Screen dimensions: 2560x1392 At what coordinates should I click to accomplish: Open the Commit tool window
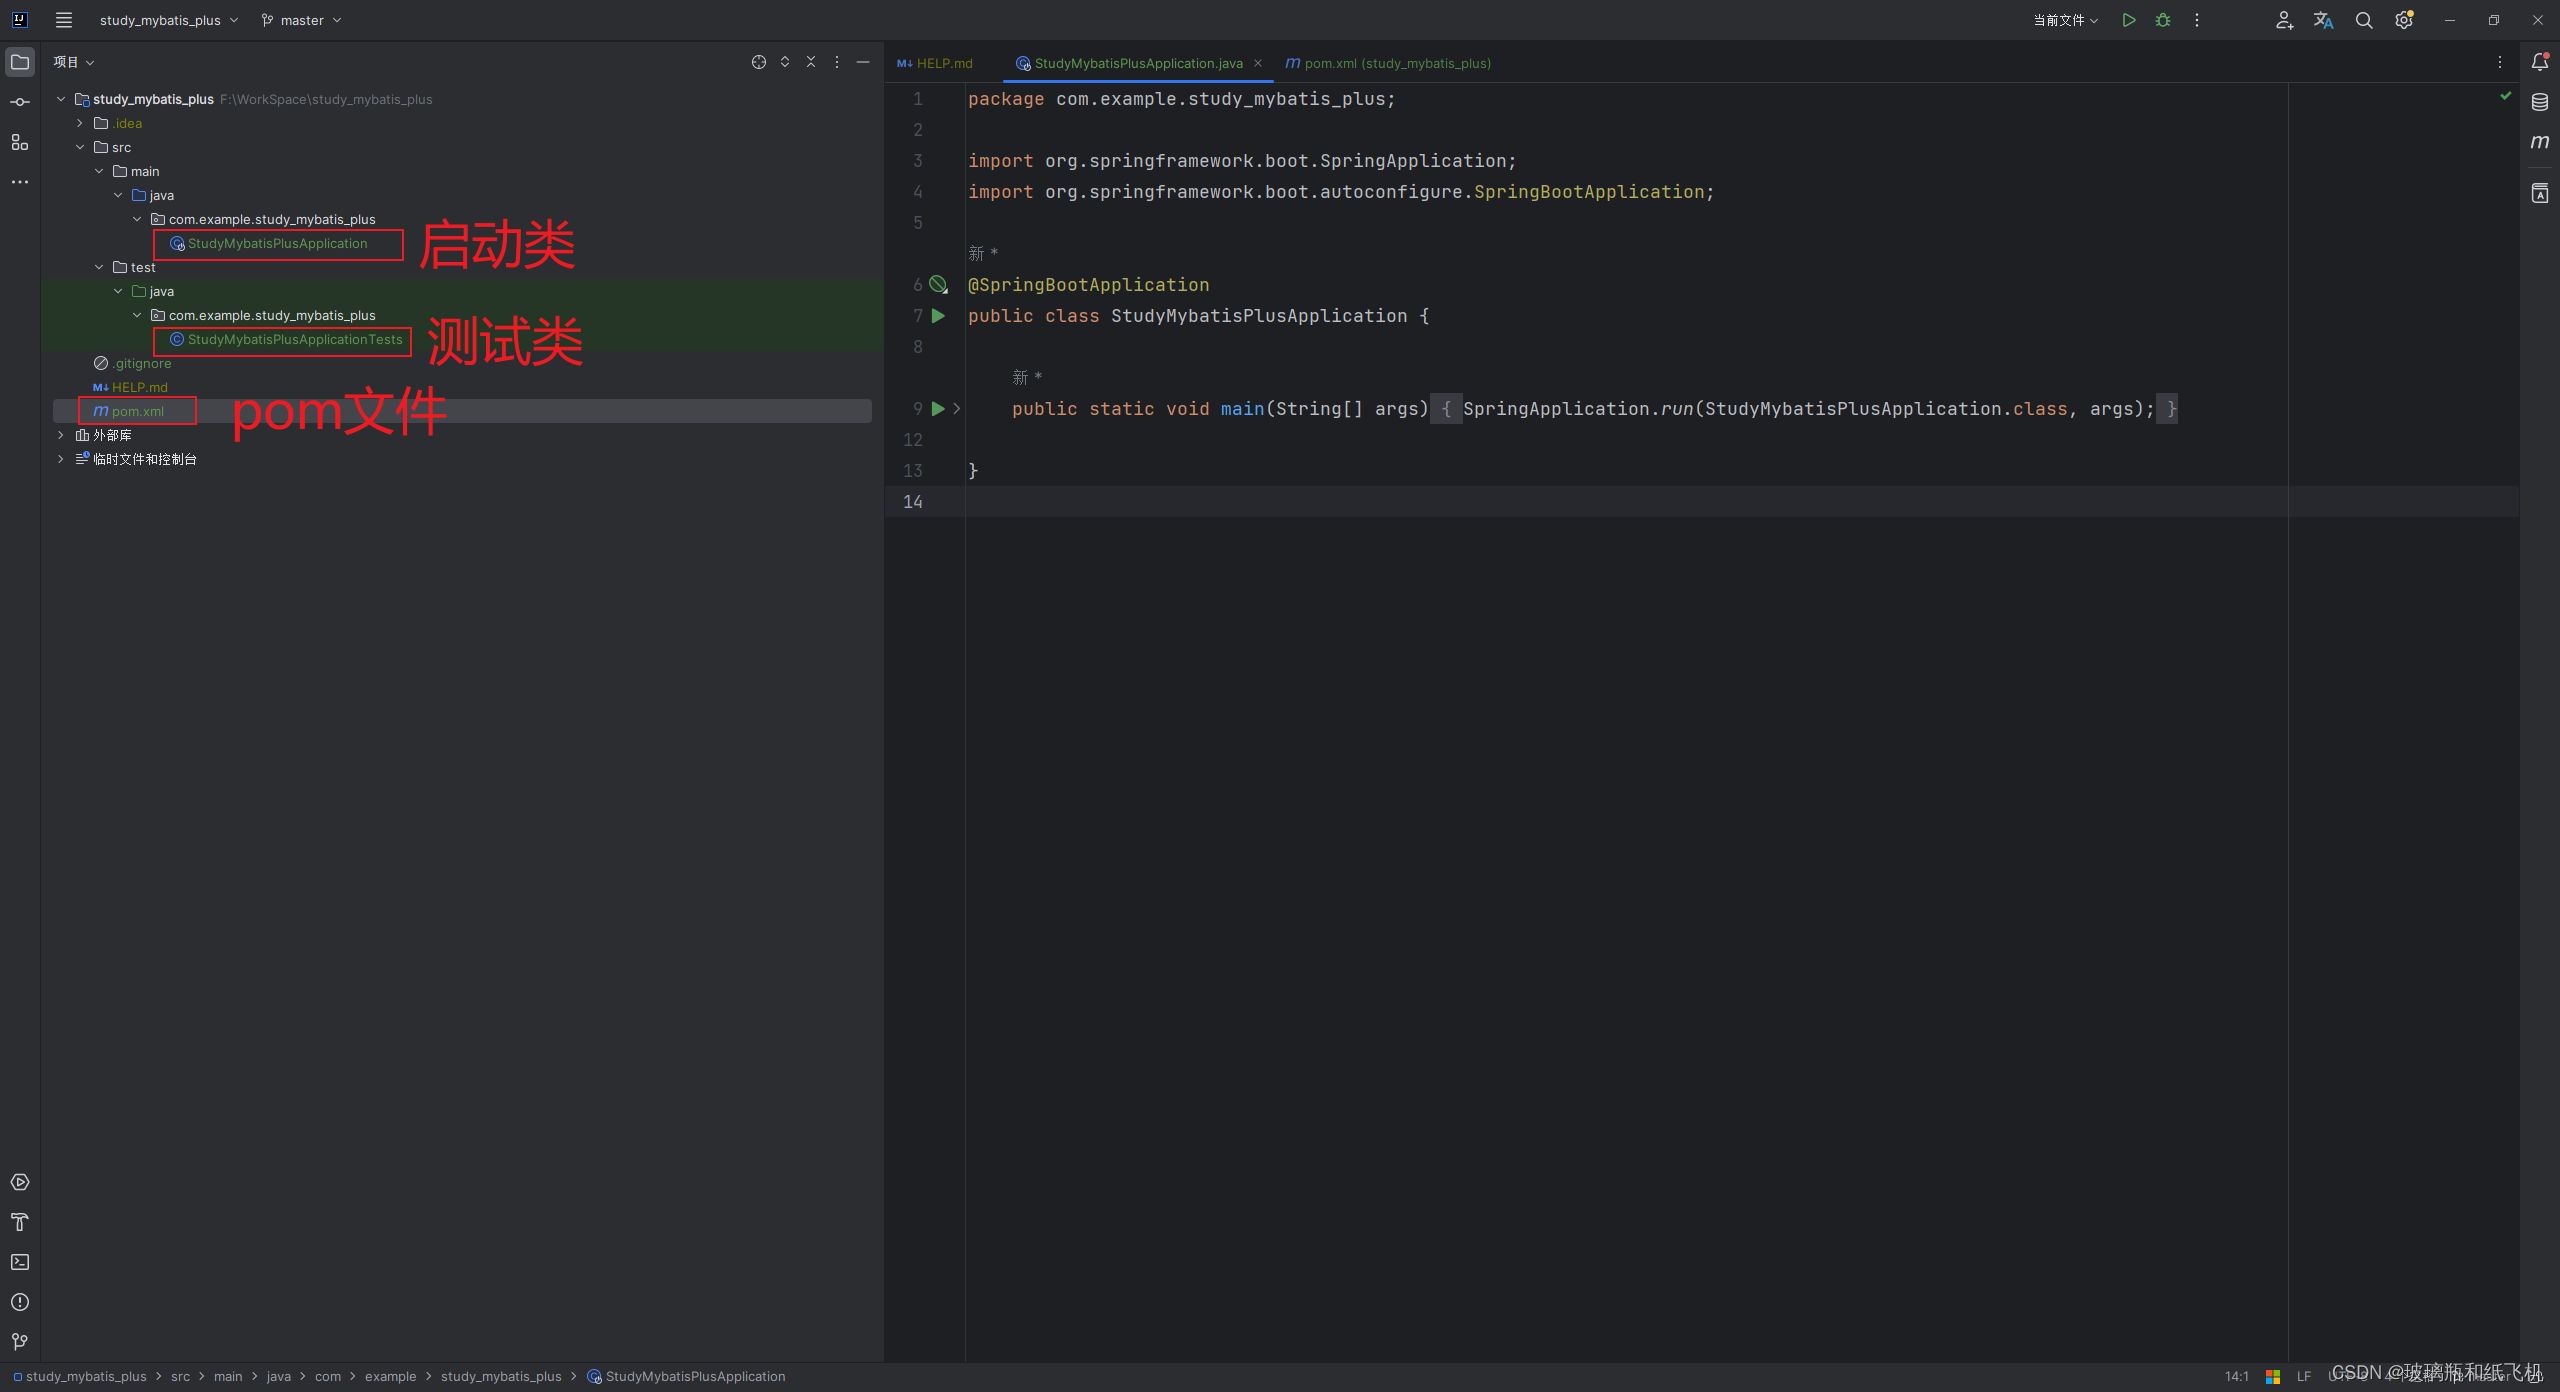pos(20,102)
